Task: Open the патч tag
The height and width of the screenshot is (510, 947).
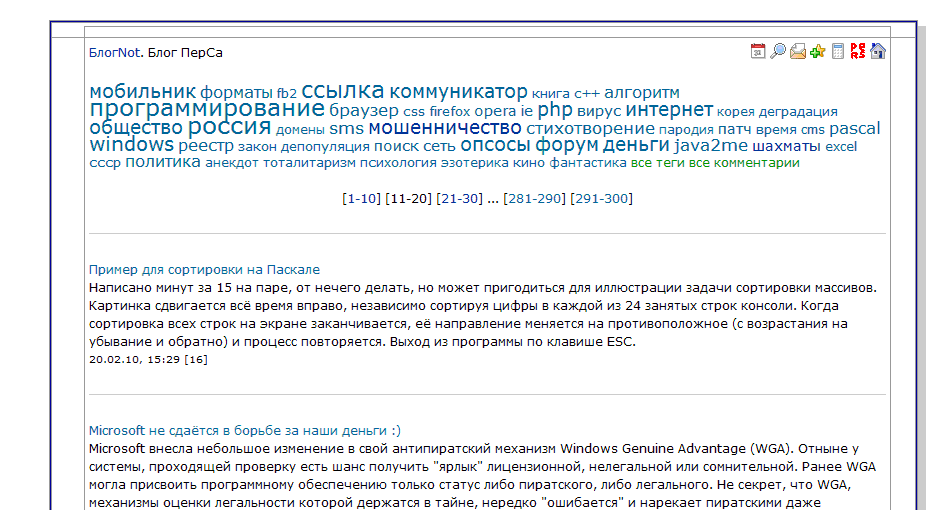Action: pos(734,129)
